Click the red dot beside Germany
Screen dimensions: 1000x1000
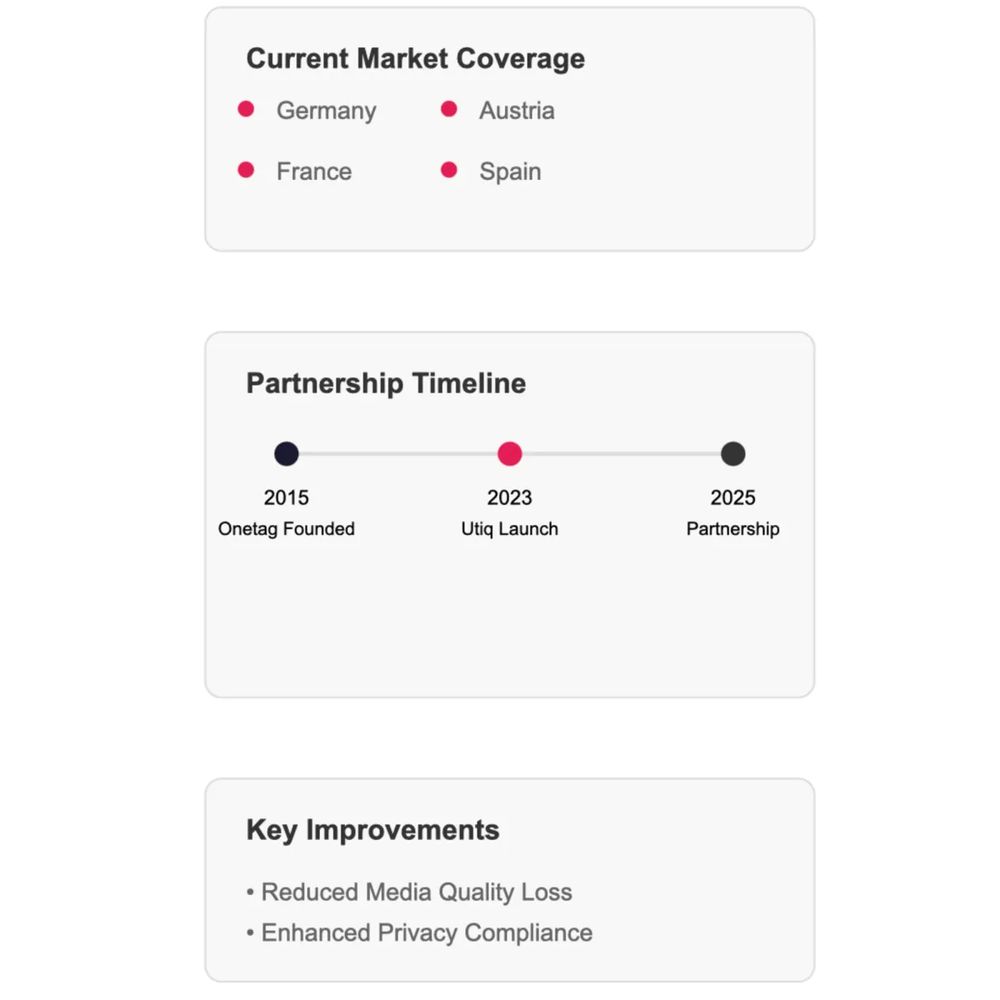click(246, 109)
